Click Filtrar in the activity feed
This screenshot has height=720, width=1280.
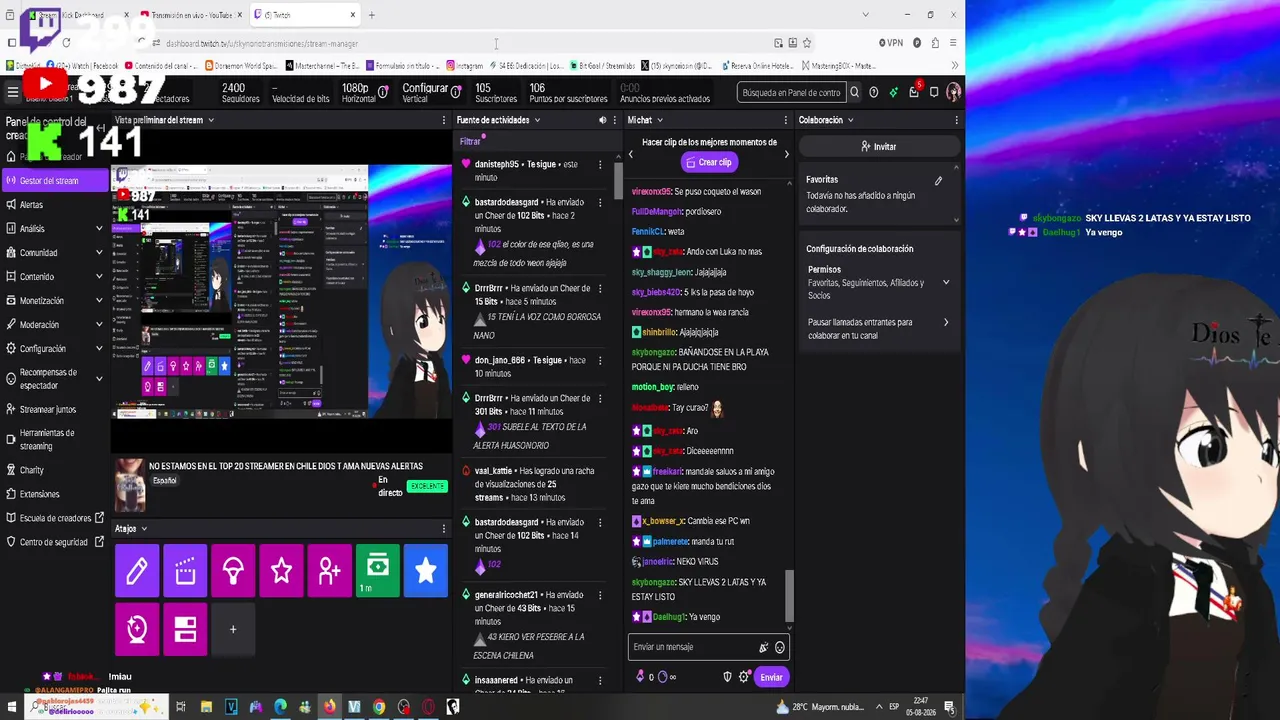470,142
